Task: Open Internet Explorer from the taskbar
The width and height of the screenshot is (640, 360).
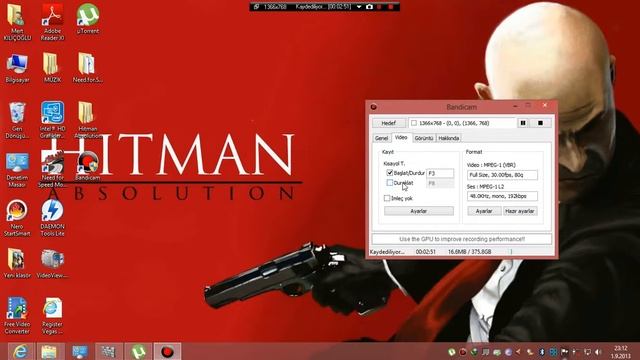Action: pos(20,351)
